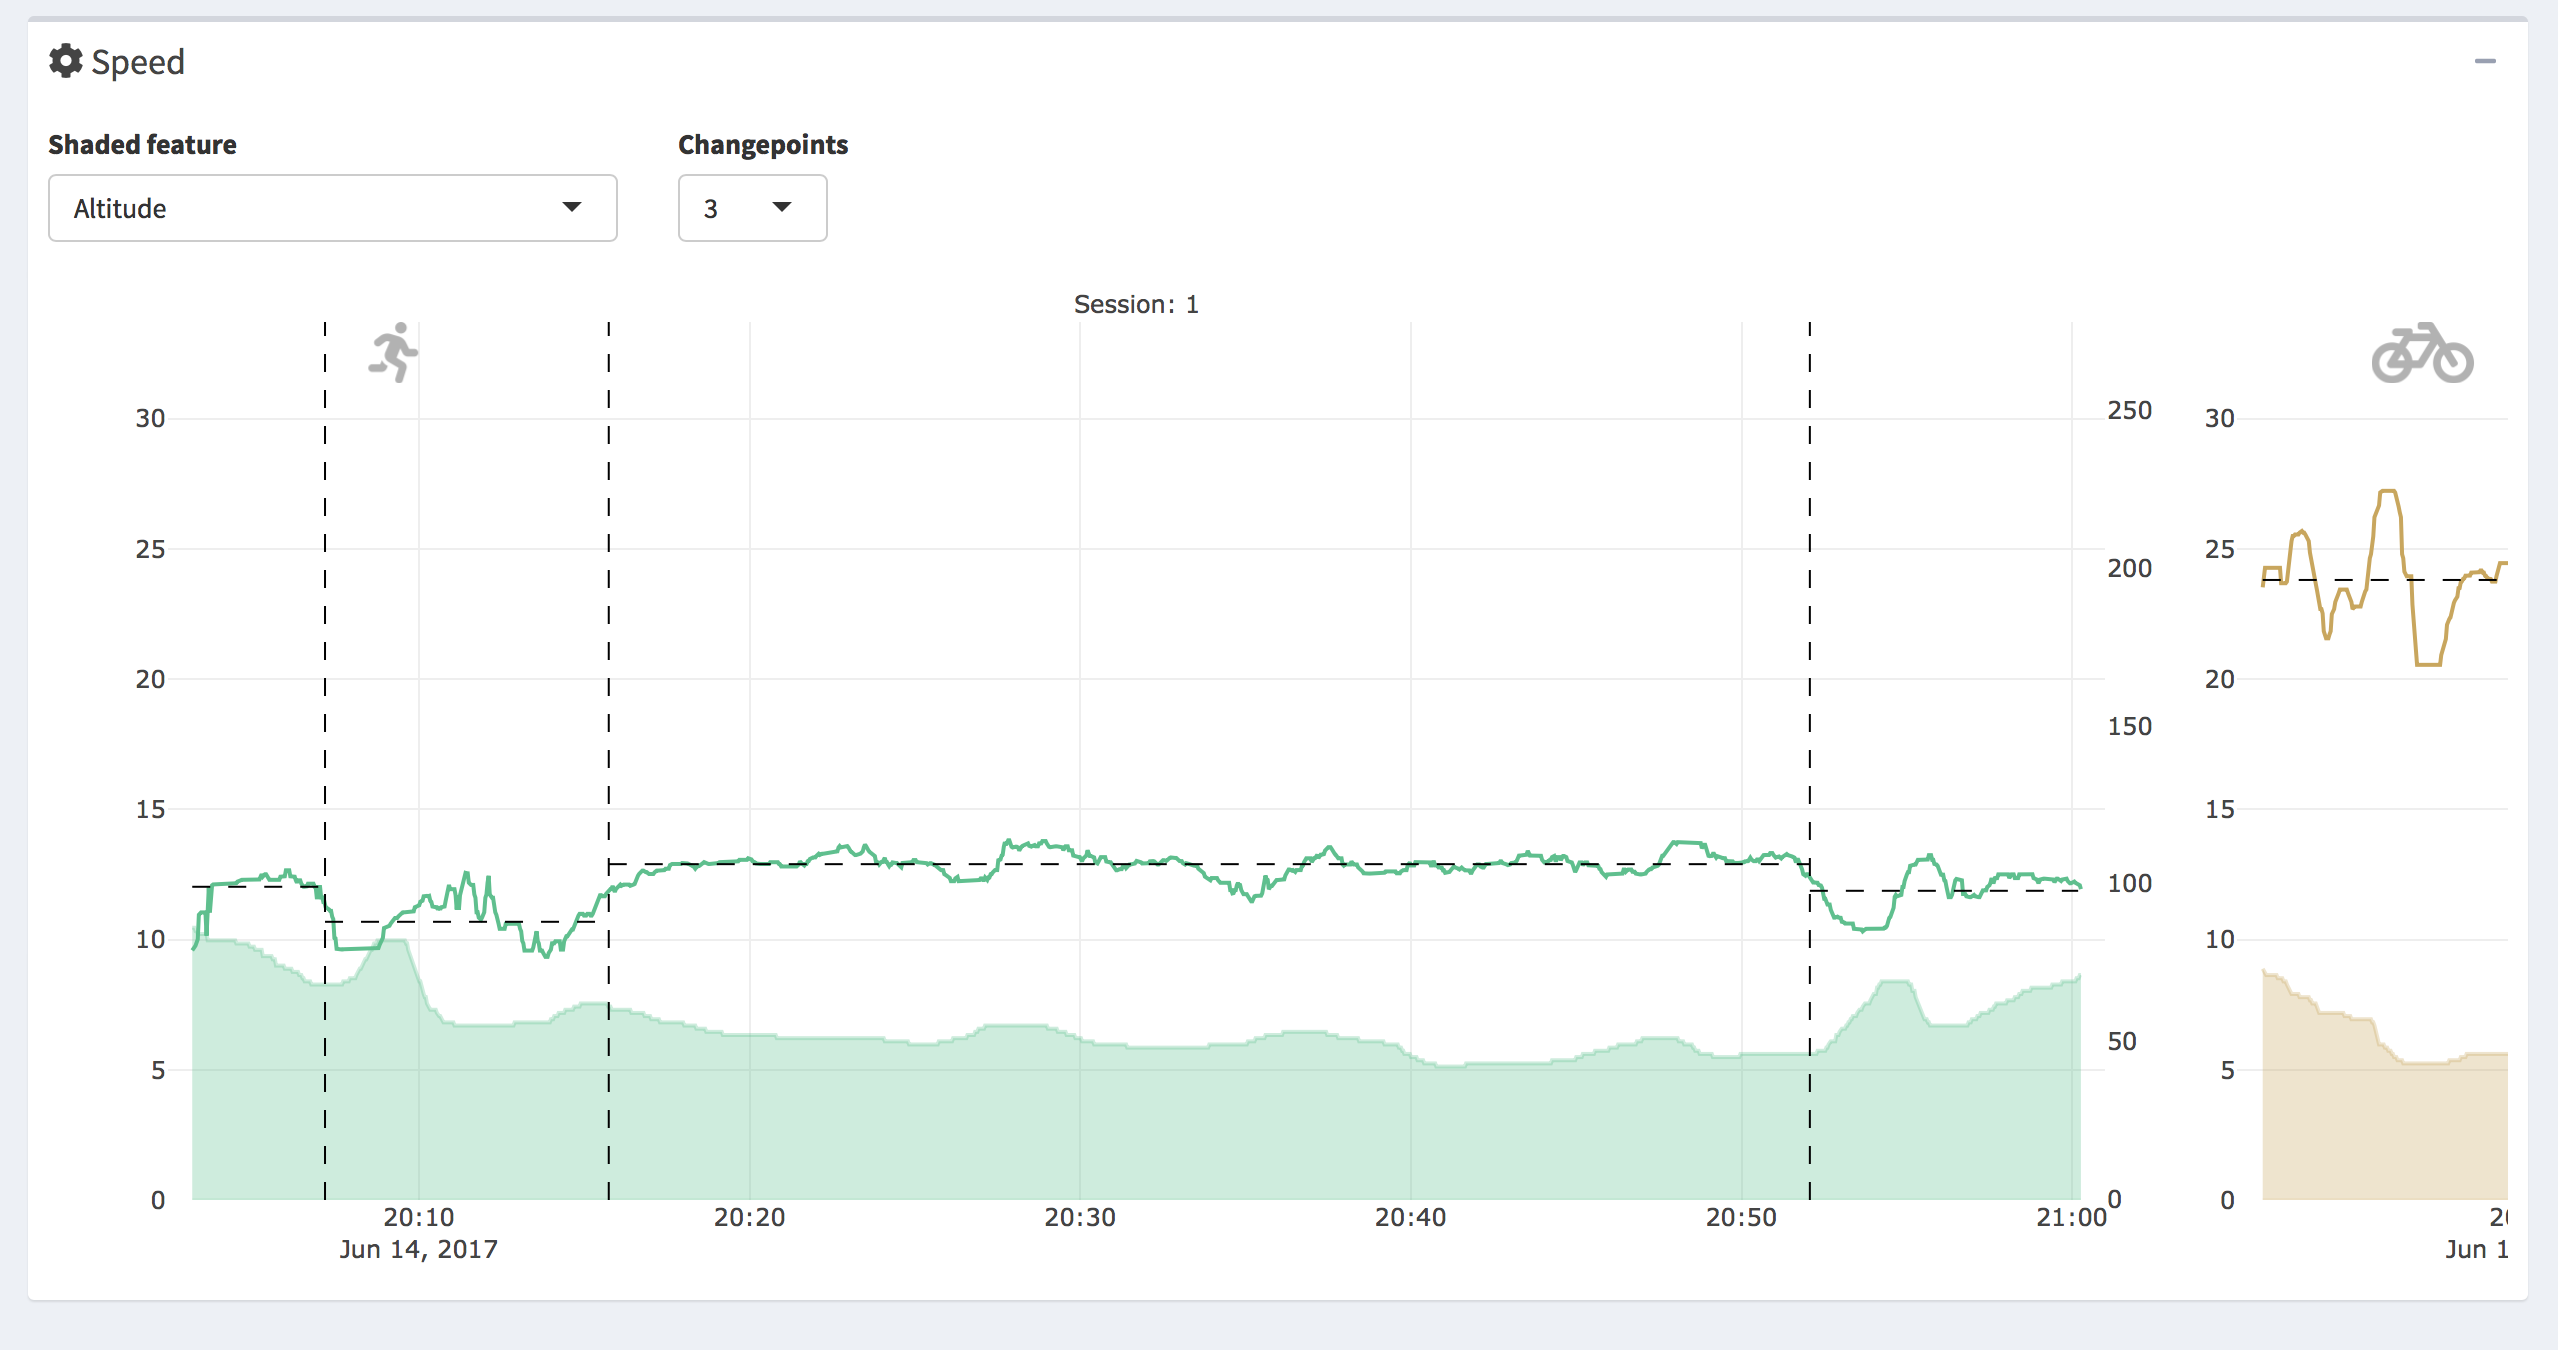The image size is (2560, 1350).
Task: Open the Altitude shaded feature dropdown
Action: click(x=332, y=208)
